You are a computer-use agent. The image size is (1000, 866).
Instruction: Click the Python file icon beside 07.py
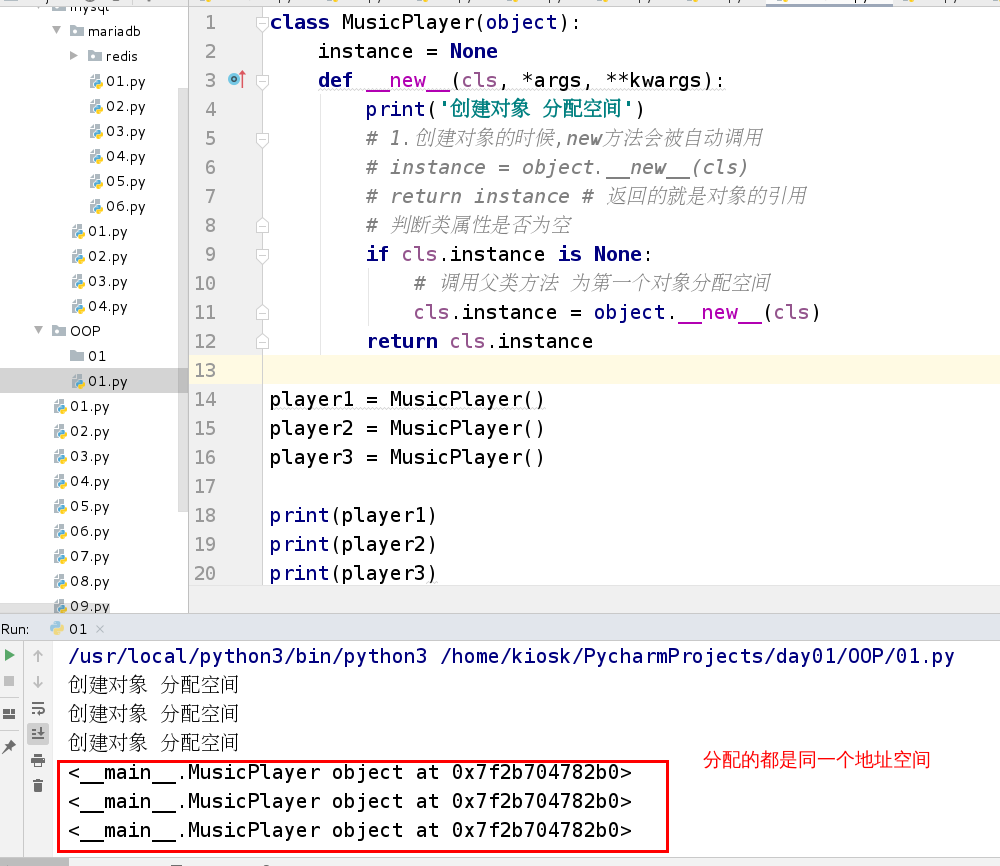[x=60, y=557]
